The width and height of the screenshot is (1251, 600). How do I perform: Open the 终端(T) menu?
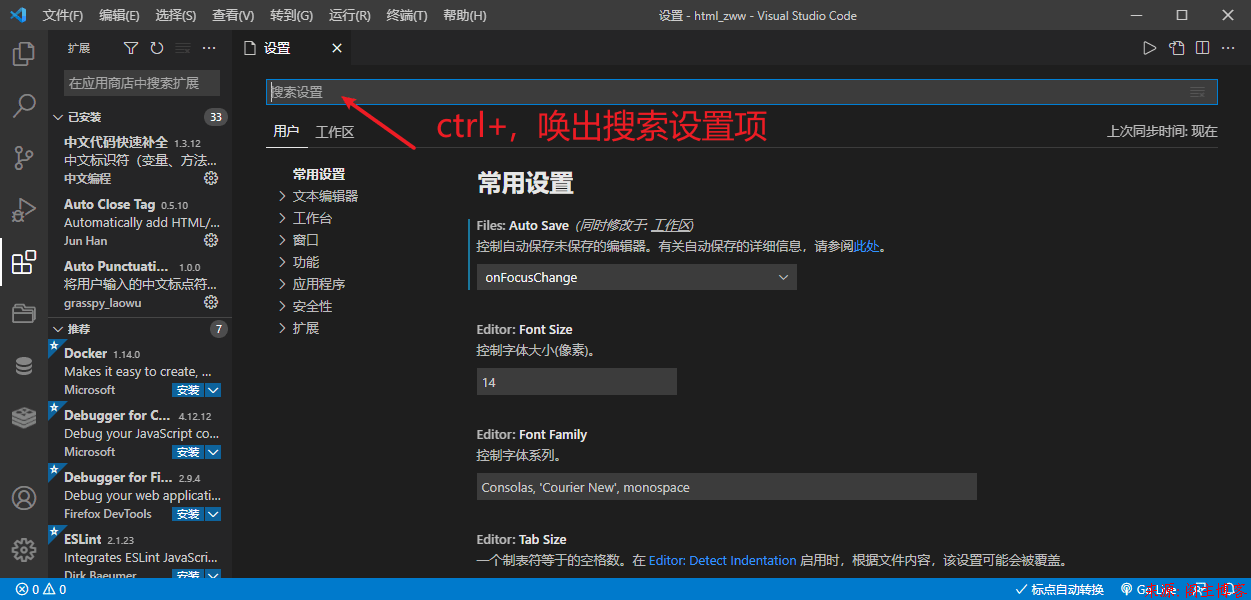pos(407,16)
